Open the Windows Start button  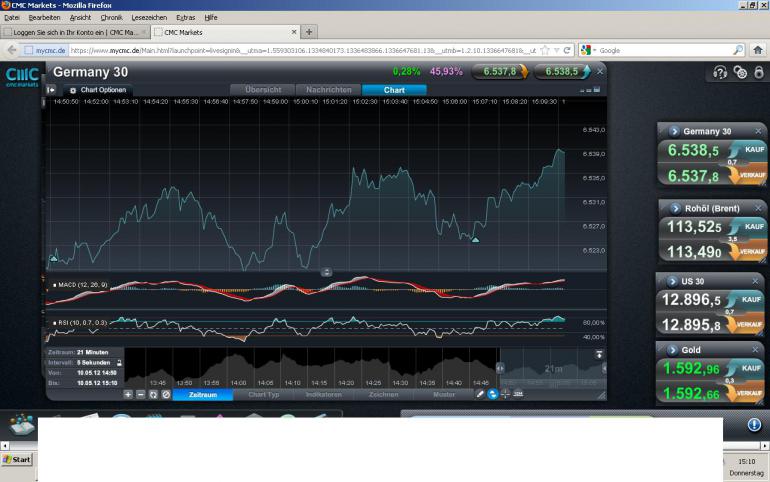pos(17,459)
